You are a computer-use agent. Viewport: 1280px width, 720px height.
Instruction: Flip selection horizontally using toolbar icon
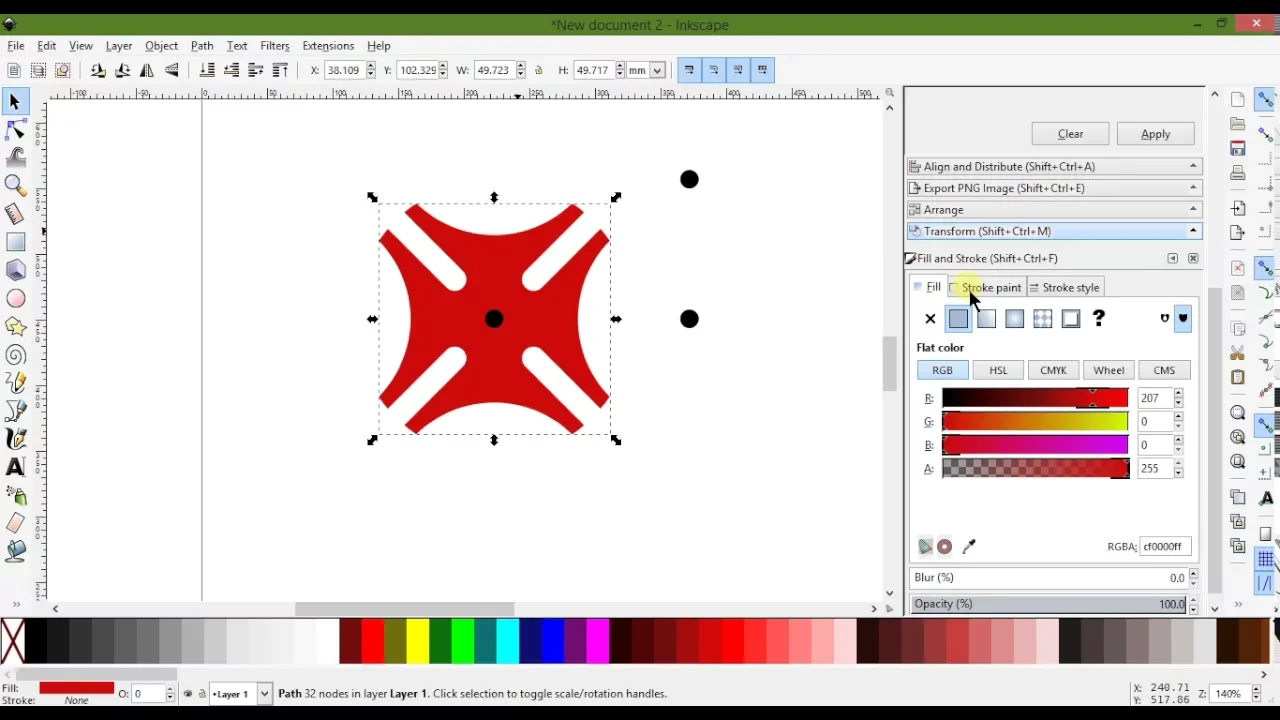[x=147, y=70]
